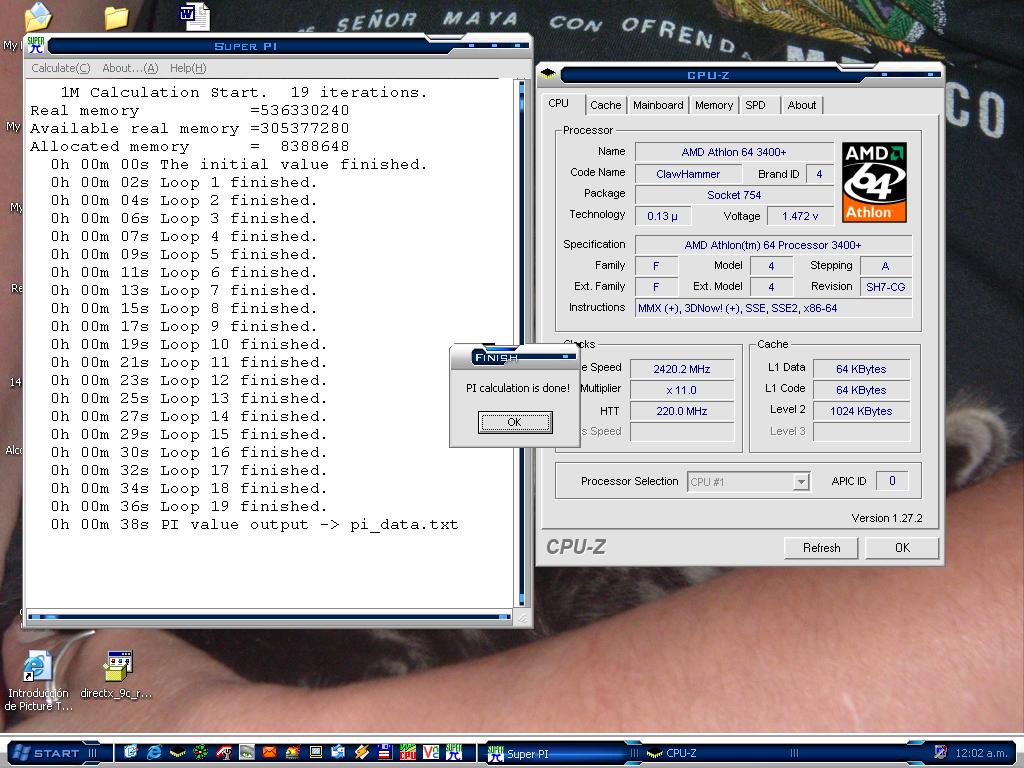Click the 'PI value output -> pi_data.txt' line

(255, 524)
